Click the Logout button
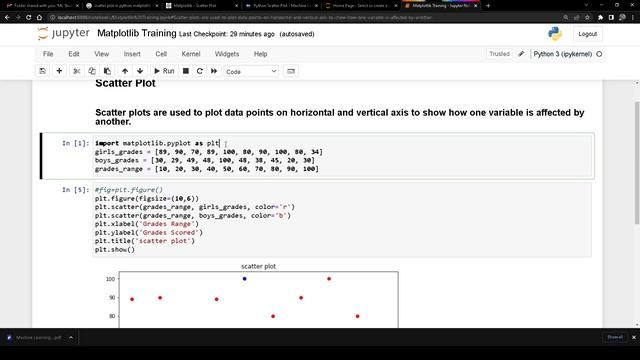 [587, 34]
